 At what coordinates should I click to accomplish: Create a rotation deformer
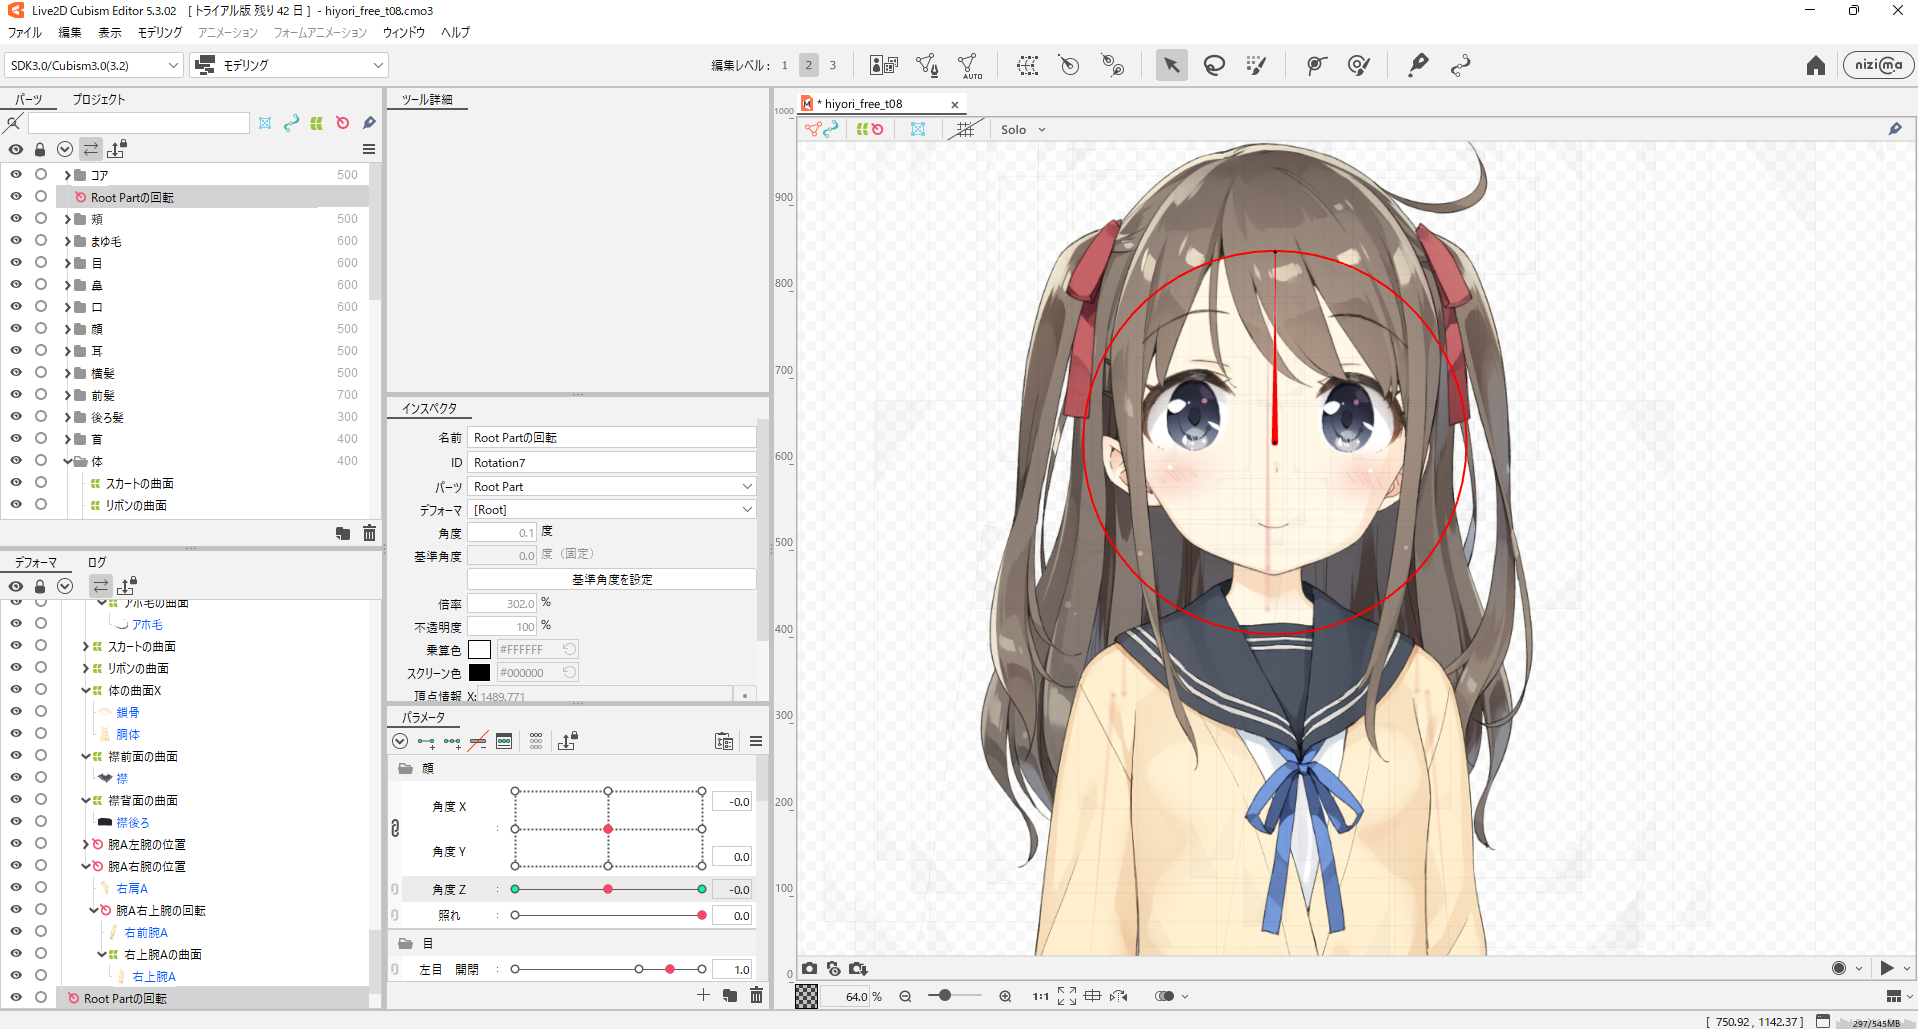click(x=1069, y=66)
